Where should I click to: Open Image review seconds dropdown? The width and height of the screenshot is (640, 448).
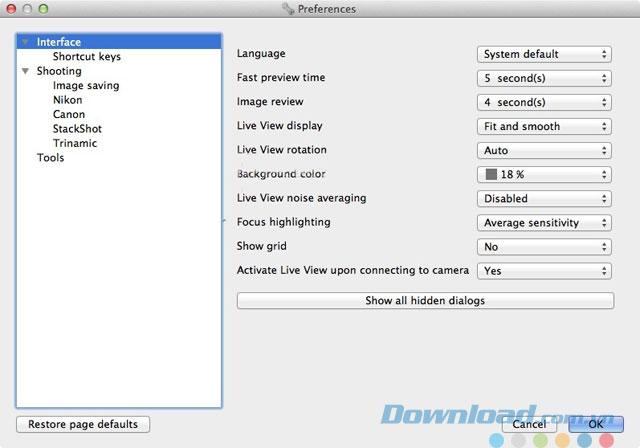(x=543, y=102)
